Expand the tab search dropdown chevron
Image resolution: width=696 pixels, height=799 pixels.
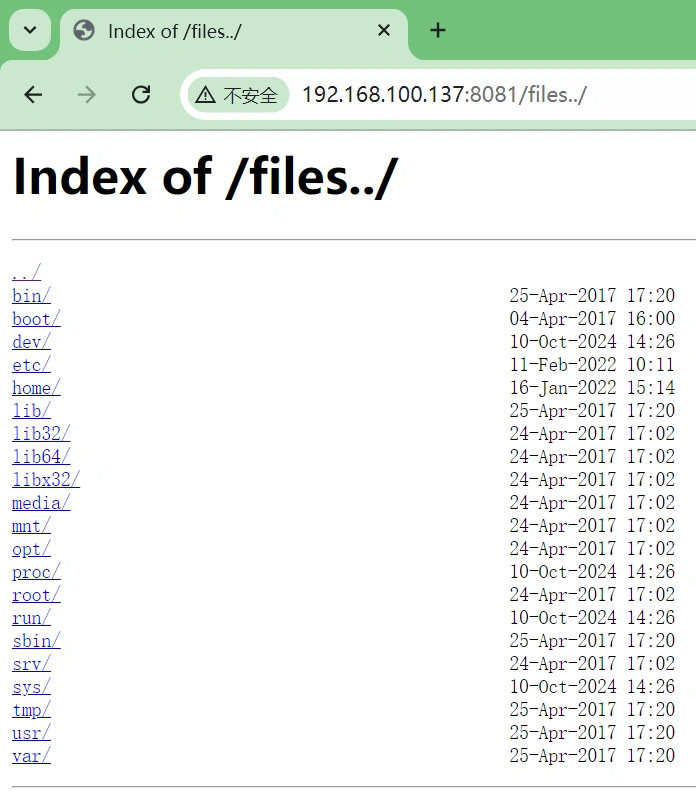click(x=30, y=31)
